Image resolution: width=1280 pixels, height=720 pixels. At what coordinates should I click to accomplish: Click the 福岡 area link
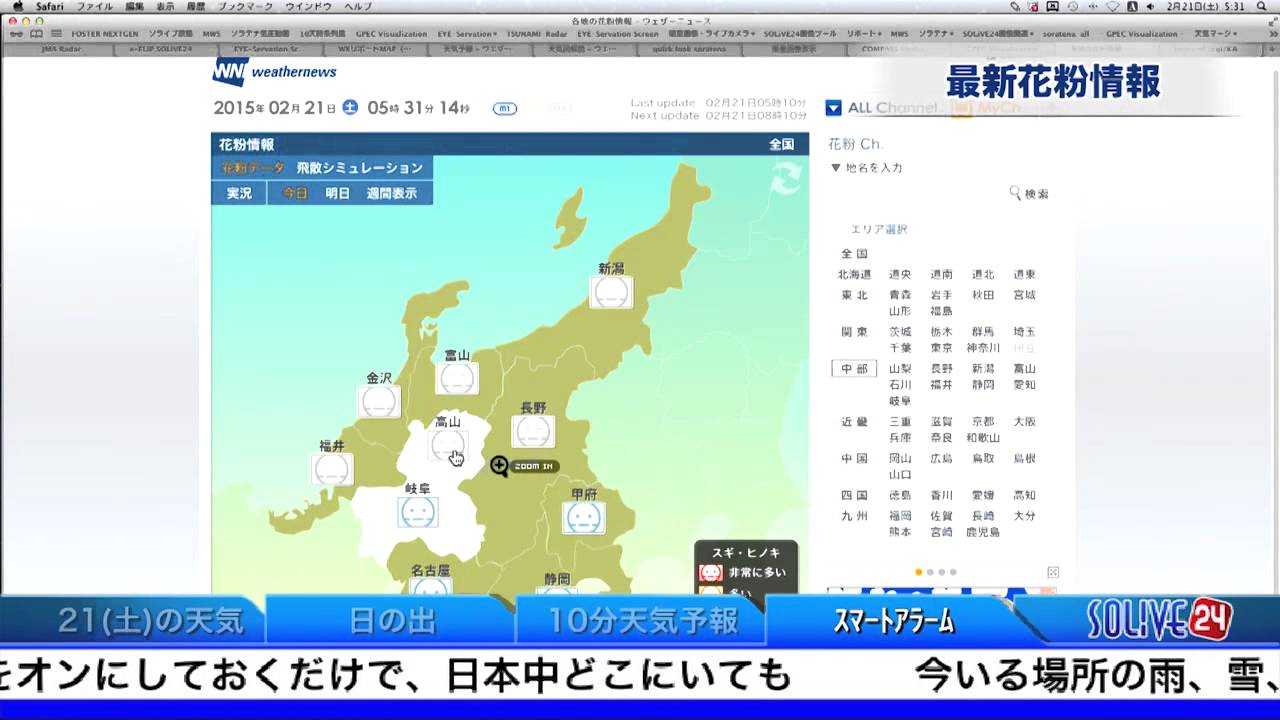(900, 516)
